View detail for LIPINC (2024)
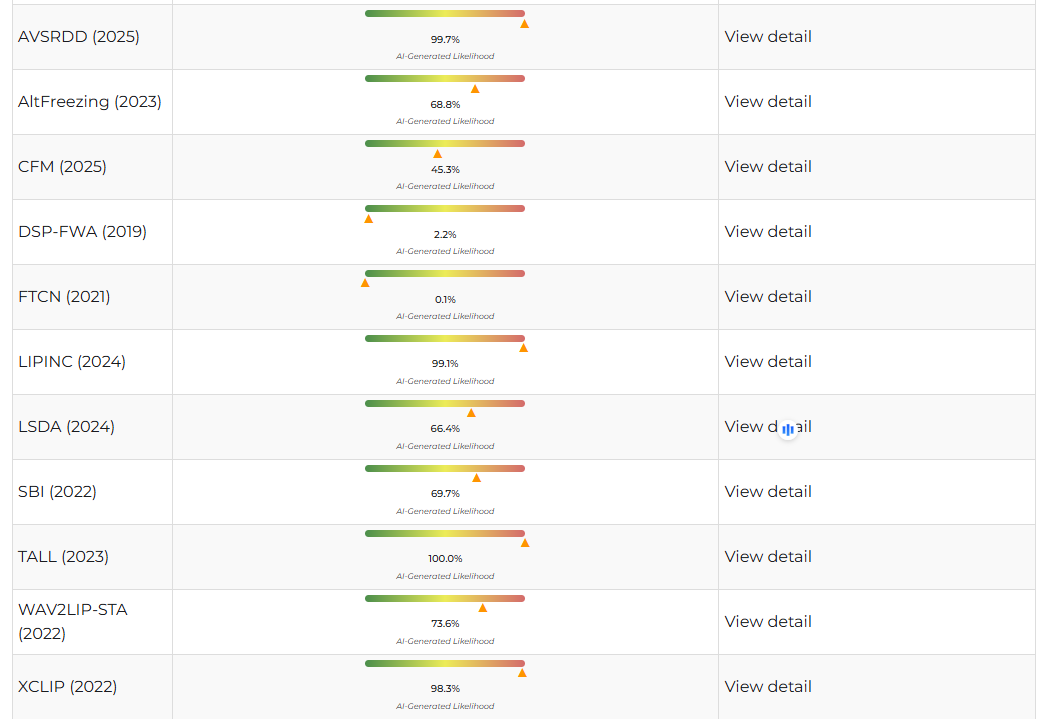Viewport: 1038px width, 719px height. pos(768,362)
